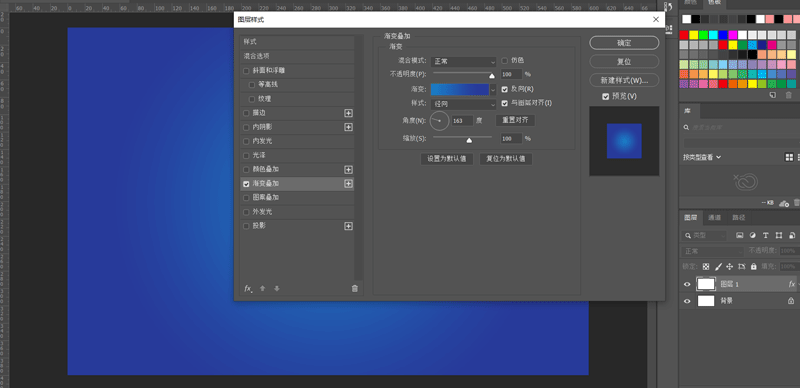
Task: Lock transparent pixels in Layers panel
Action: [x=706, y=266]
